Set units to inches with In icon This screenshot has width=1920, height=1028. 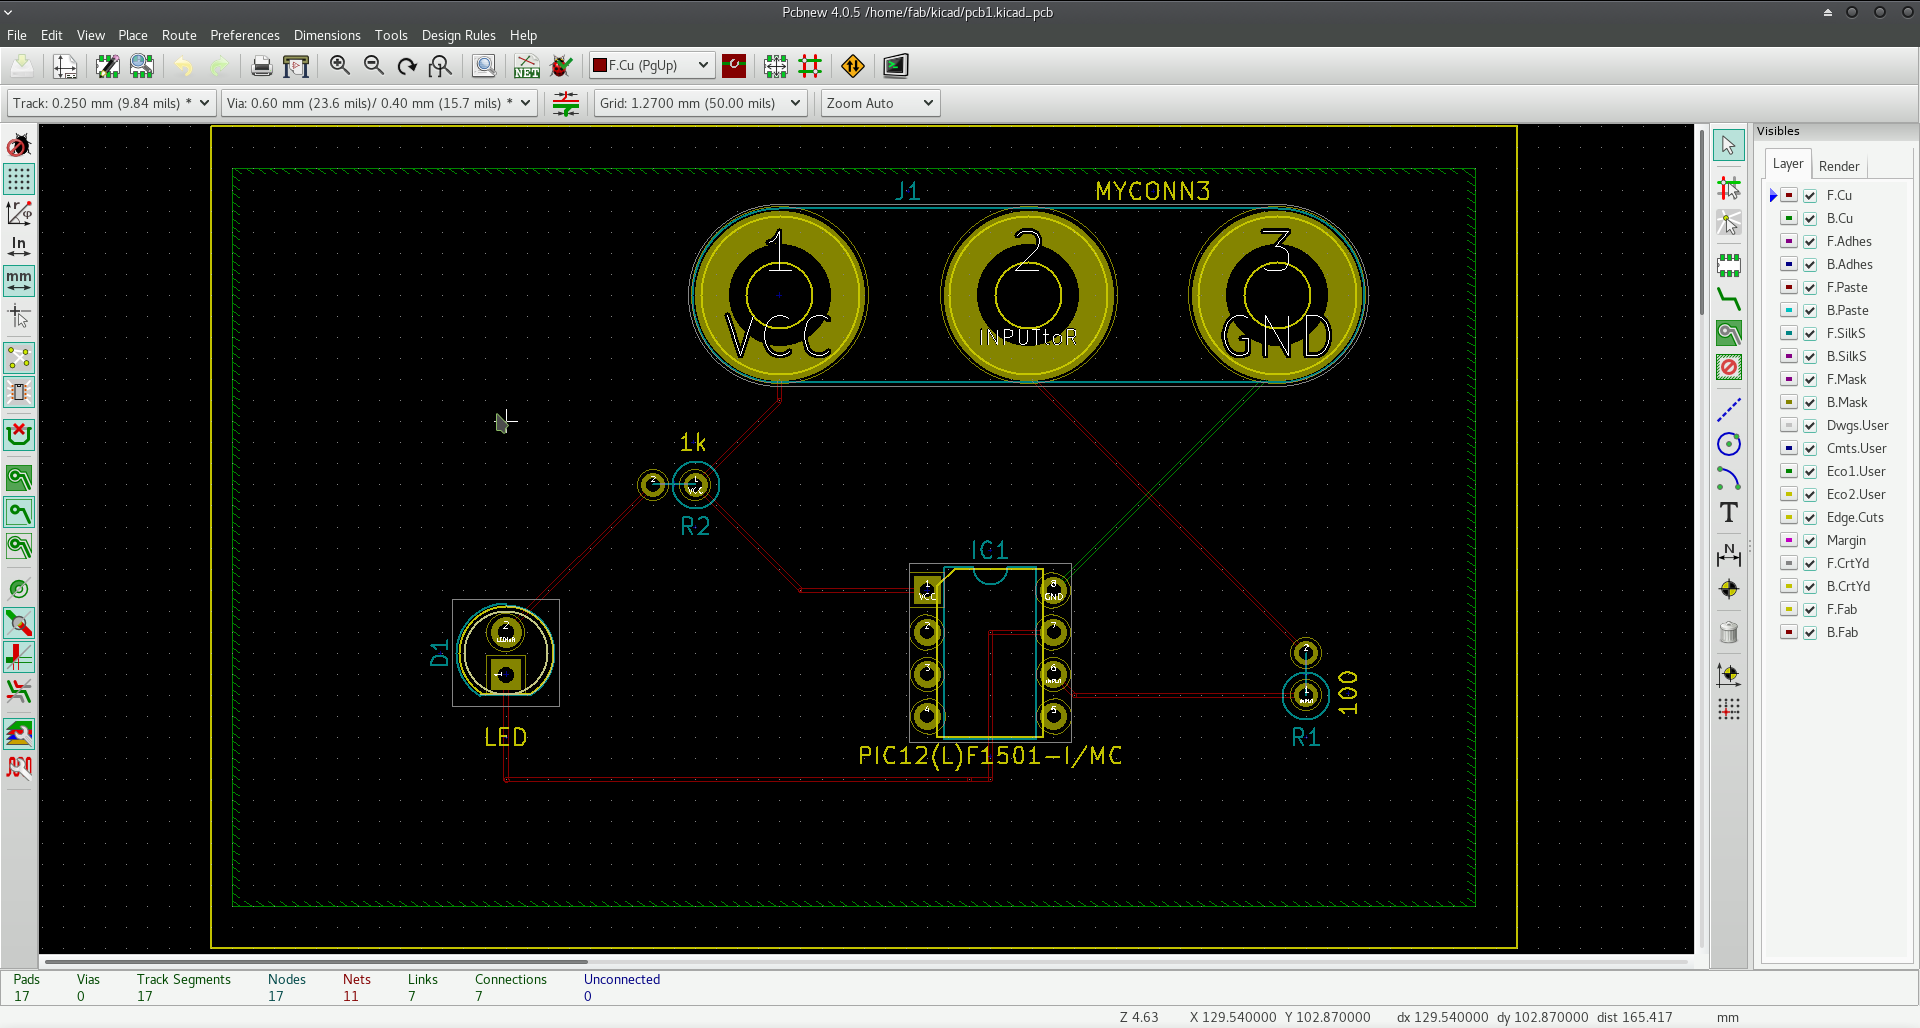point(19,246)
